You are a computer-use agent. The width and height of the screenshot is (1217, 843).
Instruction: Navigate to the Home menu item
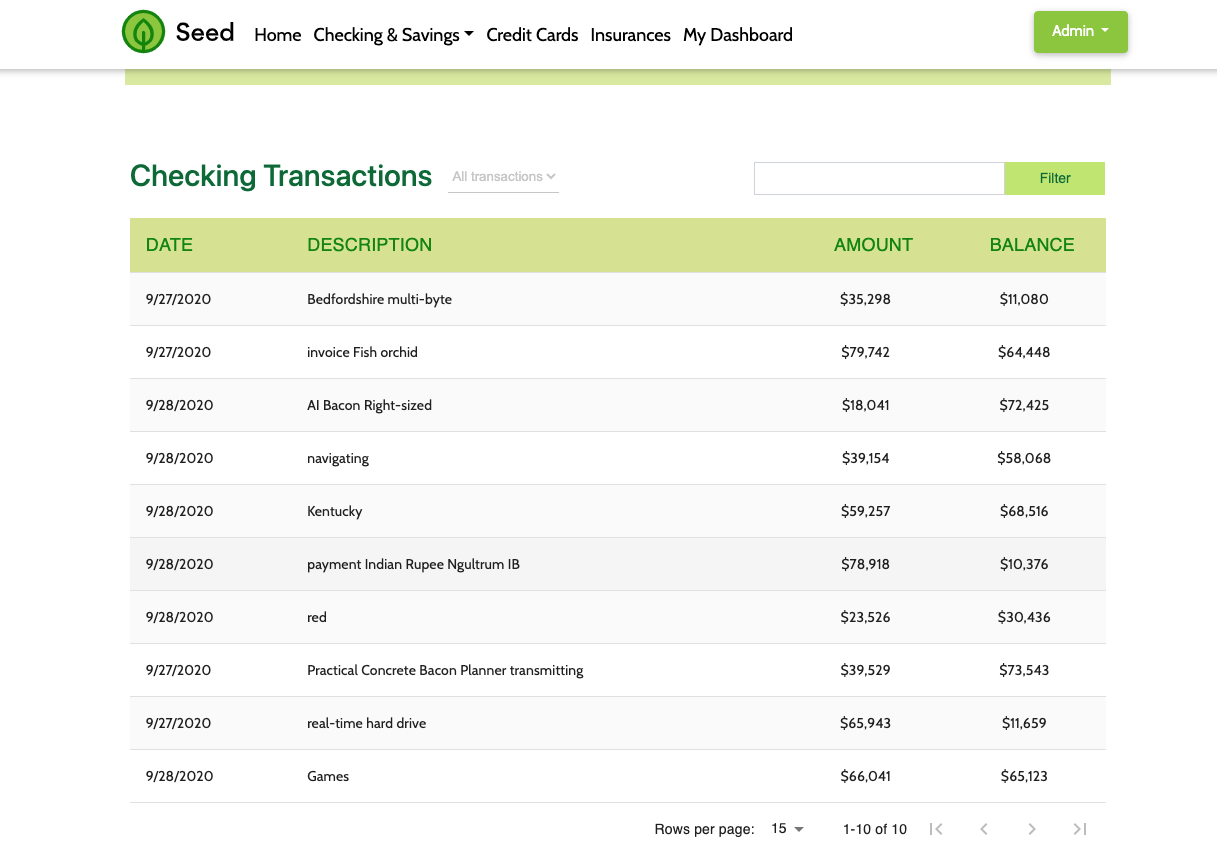[277, 35]
